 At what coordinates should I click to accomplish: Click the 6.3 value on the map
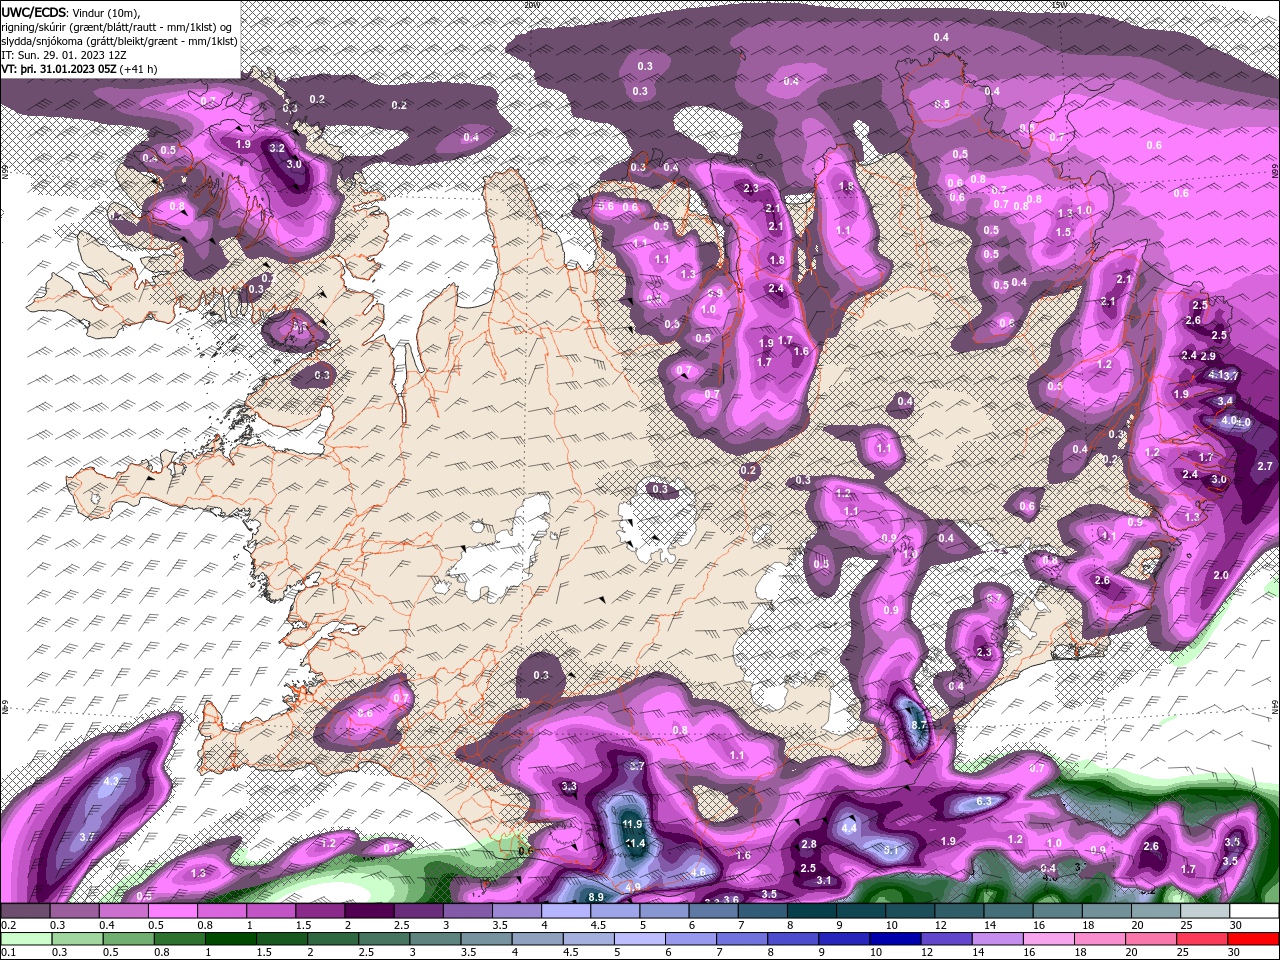(983, 801)
